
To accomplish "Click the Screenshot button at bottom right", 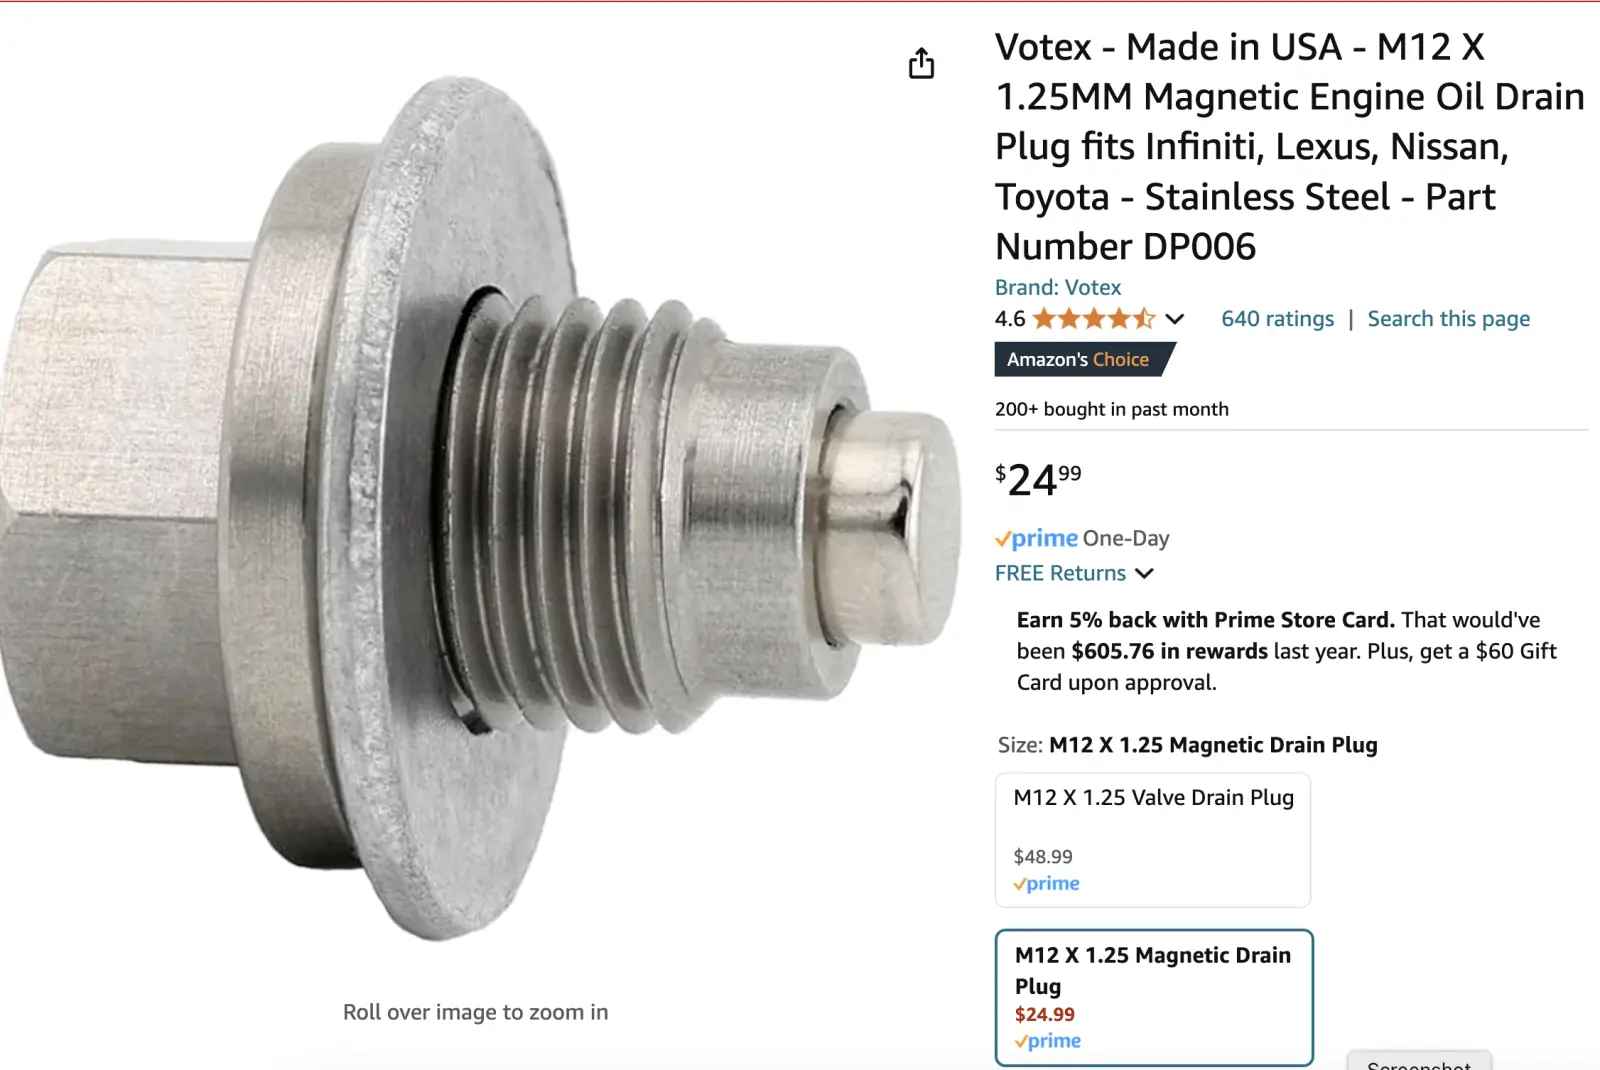I will coord(1419,1062).
